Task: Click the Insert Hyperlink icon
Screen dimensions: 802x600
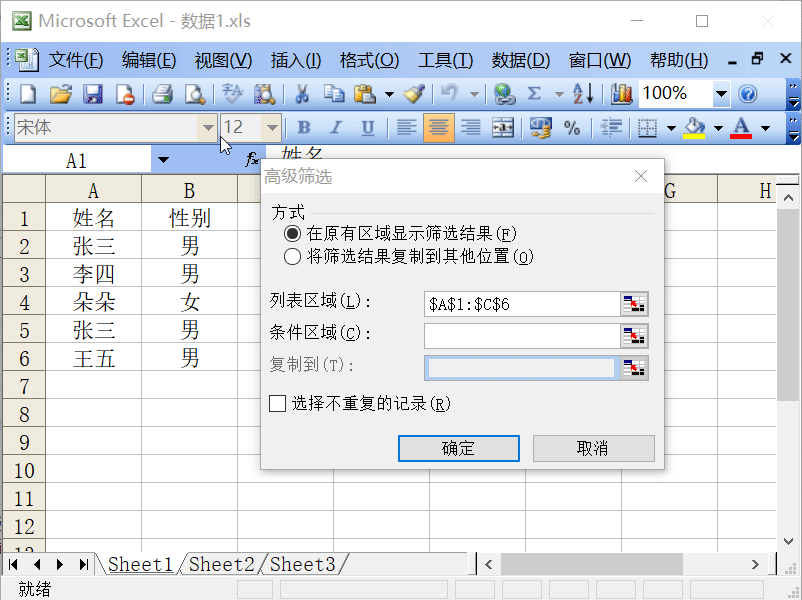Action: [x=503, y=93]
